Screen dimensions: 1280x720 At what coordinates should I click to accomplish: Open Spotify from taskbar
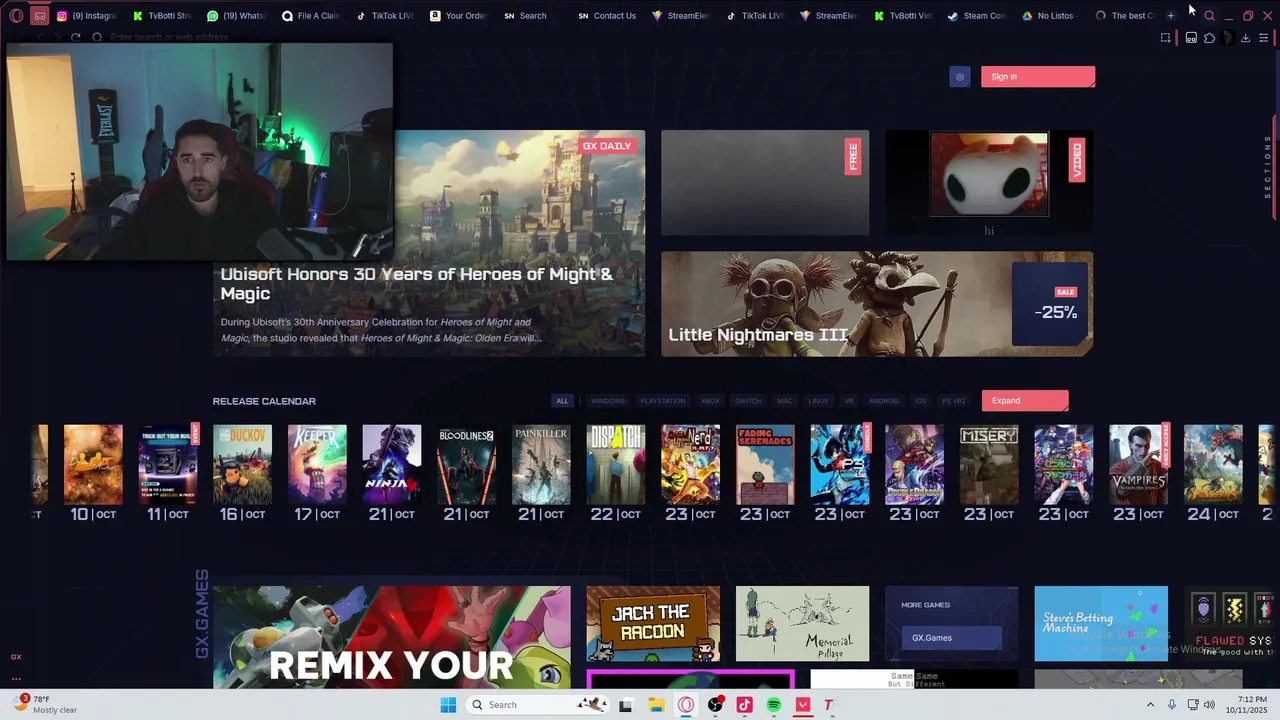pos(774,705)
